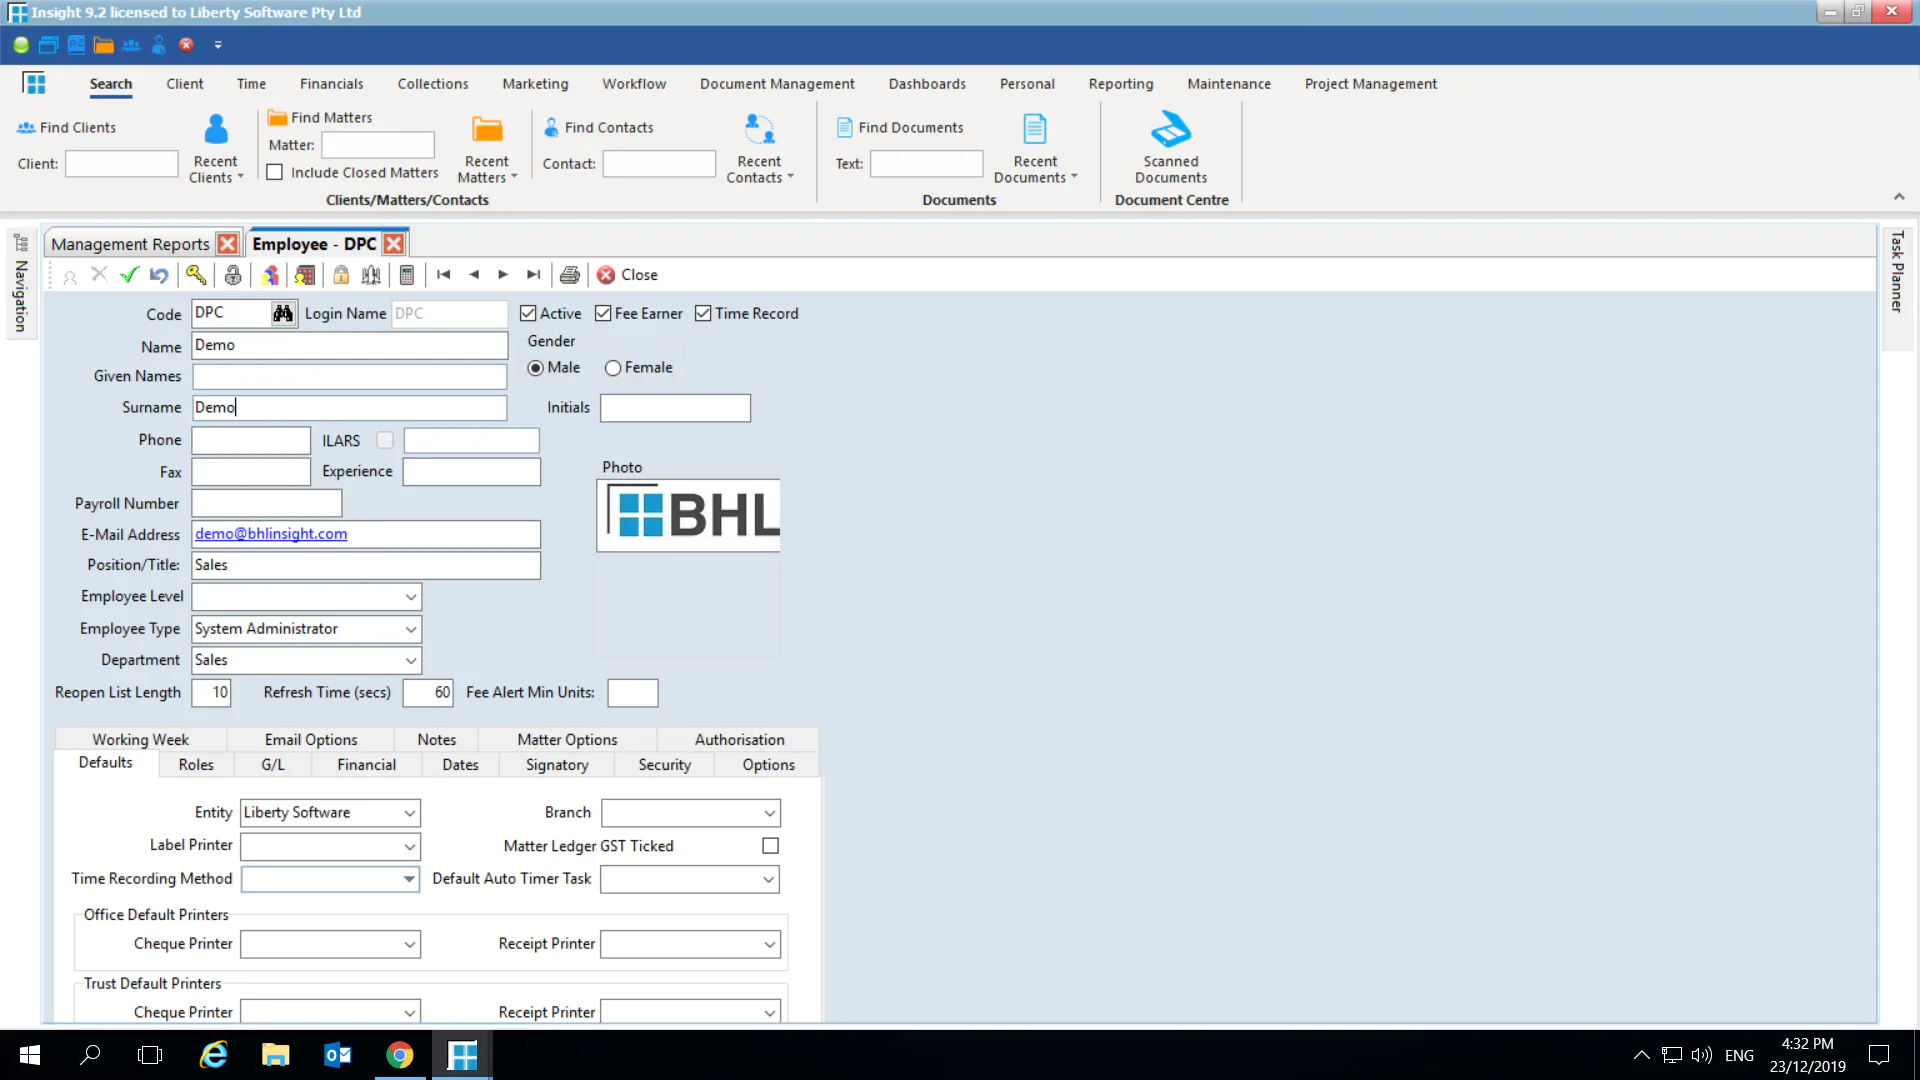This screenshot has width=1920, height=1080.
Task: Click inside the Fee Alert Min Units field
Action: pyautogui.click(x=632, y=692)
